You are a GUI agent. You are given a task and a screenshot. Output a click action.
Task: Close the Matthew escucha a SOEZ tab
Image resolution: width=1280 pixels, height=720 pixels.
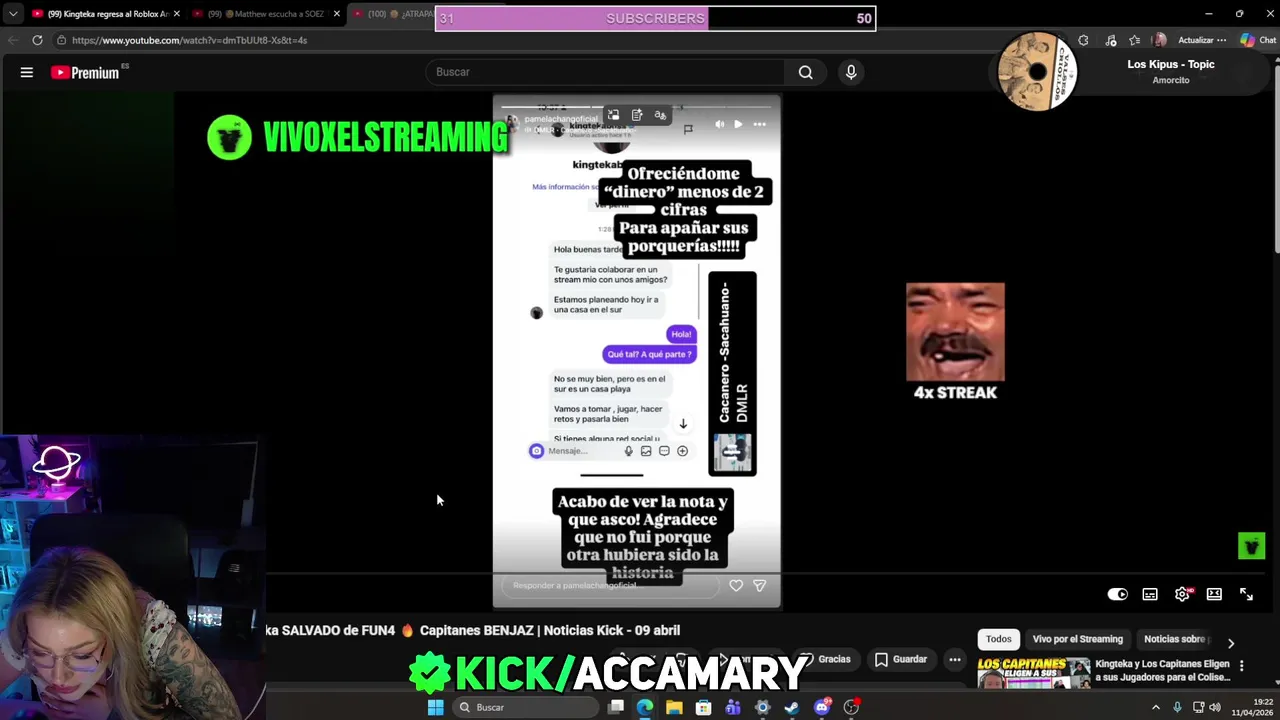click(337, 14)
